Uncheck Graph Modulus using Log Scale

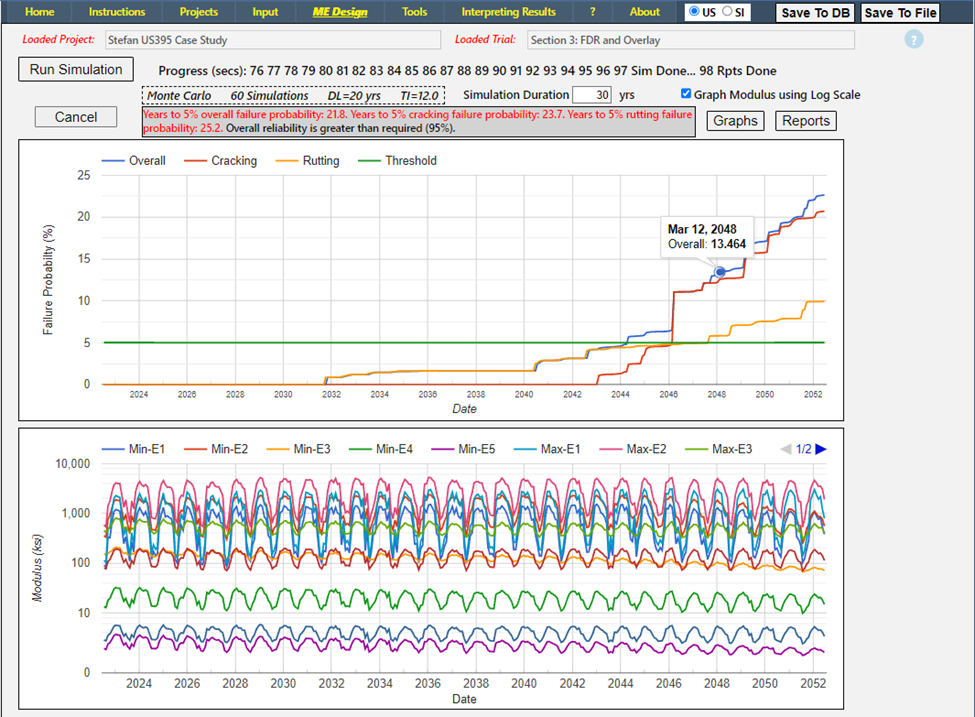tap(685, 95)
